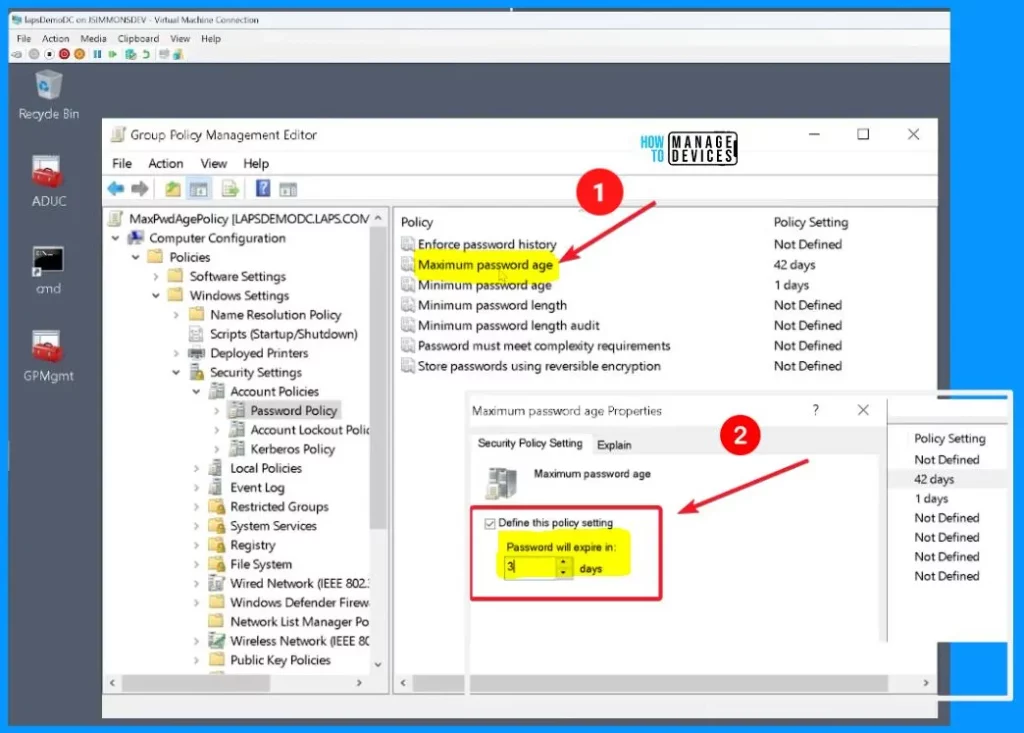The image size is (1024, 733).
Task: Click the Show/Hide Action Pane icon
Action: coord(288,189)
